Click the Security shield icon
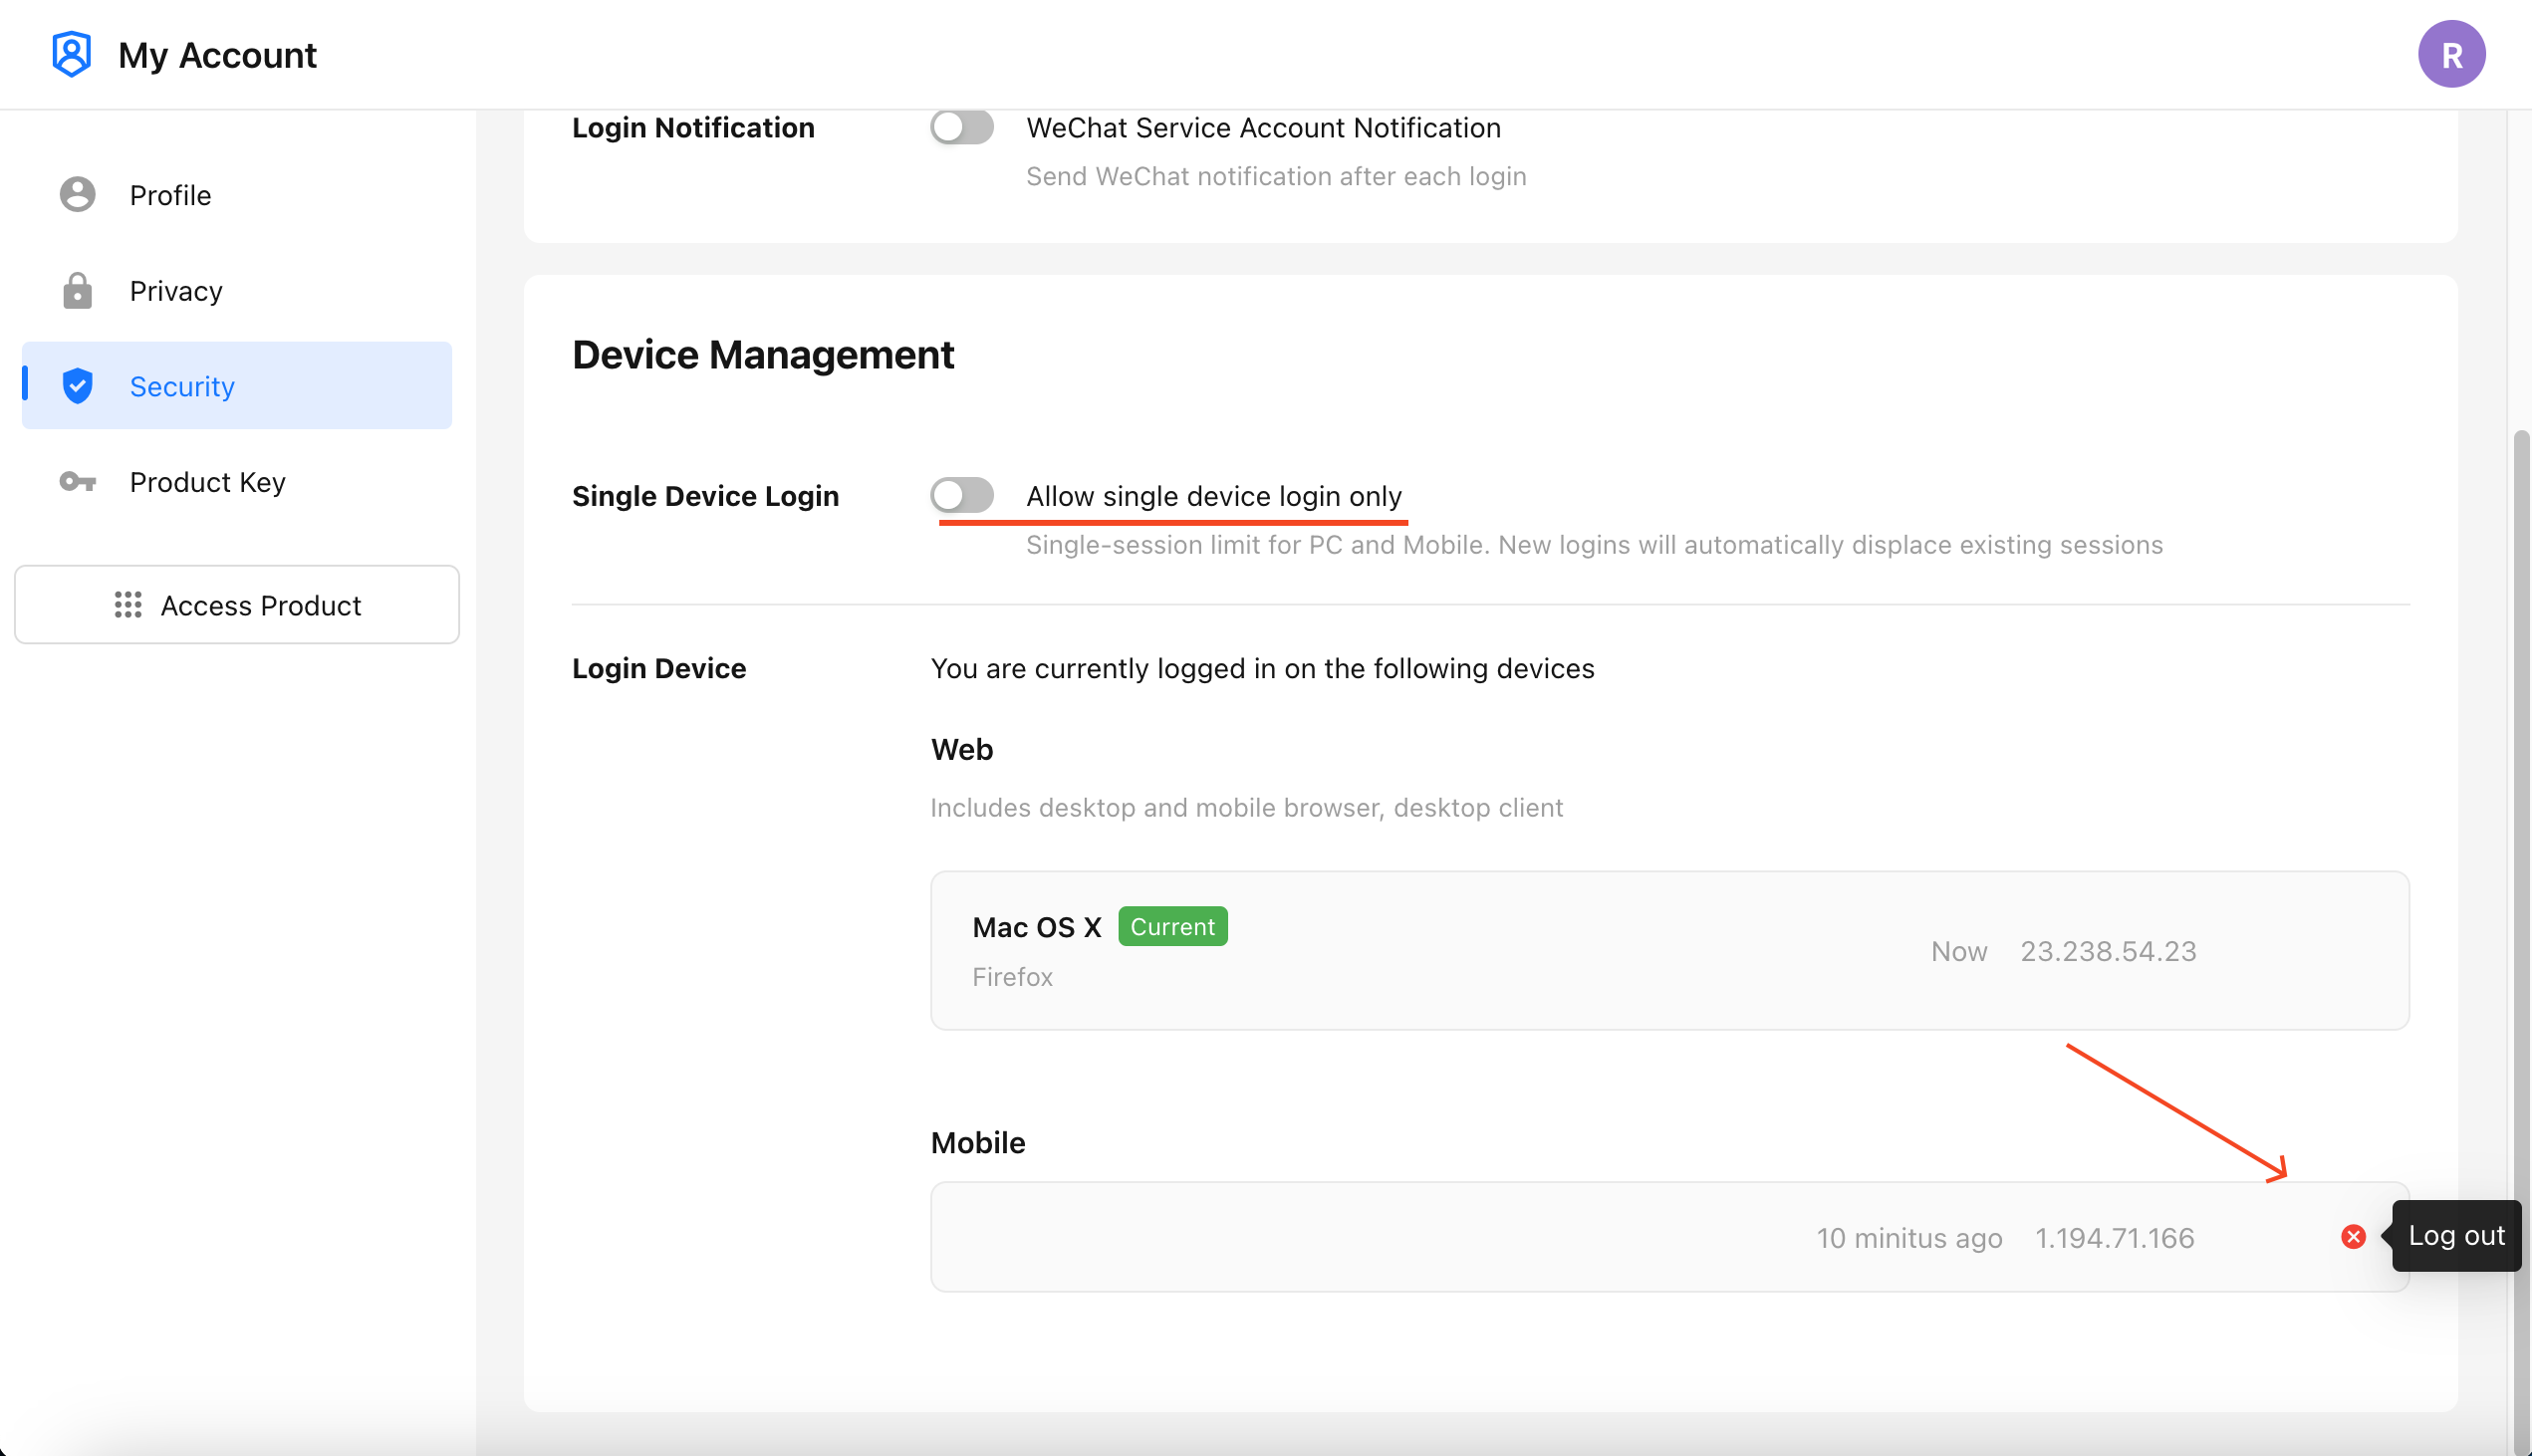The width and height of the screenshot is (2532, 1456). (77, 386)
